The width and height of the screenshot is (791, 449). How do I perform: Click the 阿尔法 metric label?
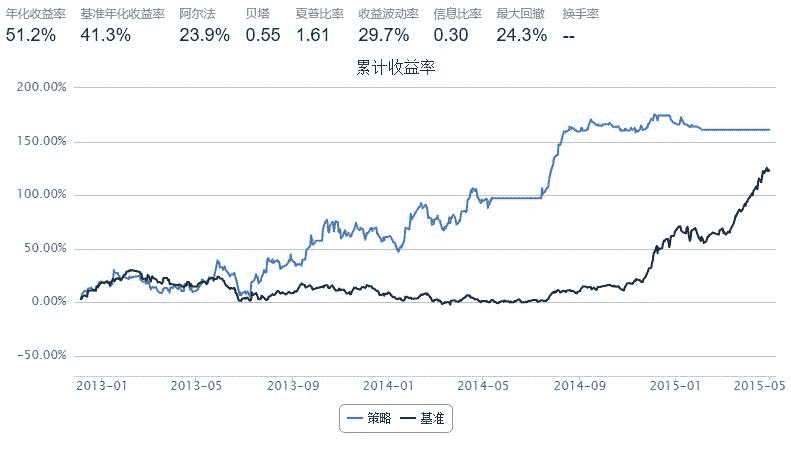click(x=197, y=15)
